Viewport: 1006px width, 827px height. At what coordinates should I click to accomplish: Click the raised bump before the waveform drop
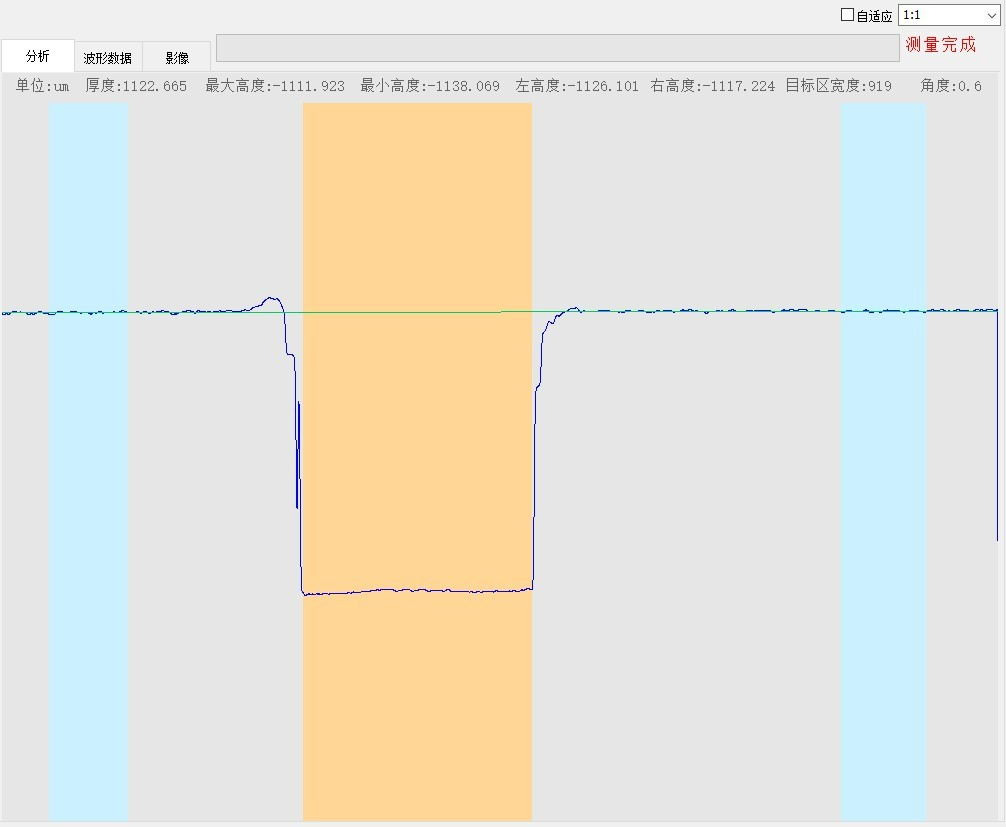(x=270, y=299)
